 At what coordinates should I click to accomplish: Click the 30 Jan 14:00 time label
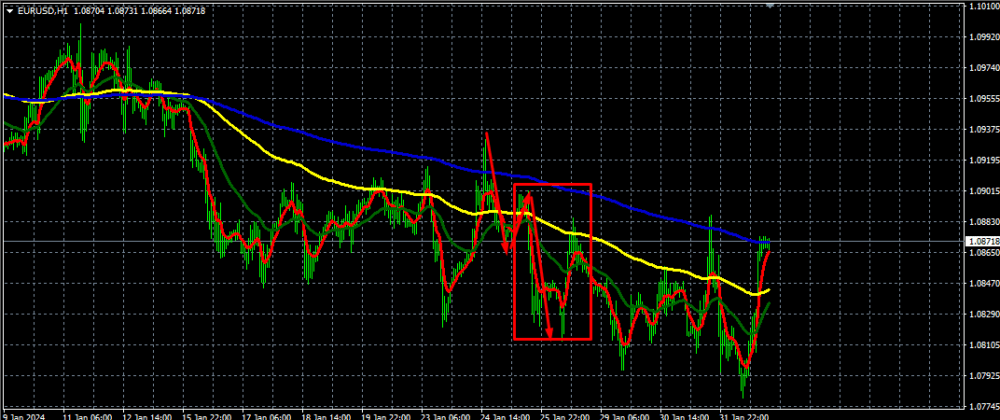pos(685,416)
